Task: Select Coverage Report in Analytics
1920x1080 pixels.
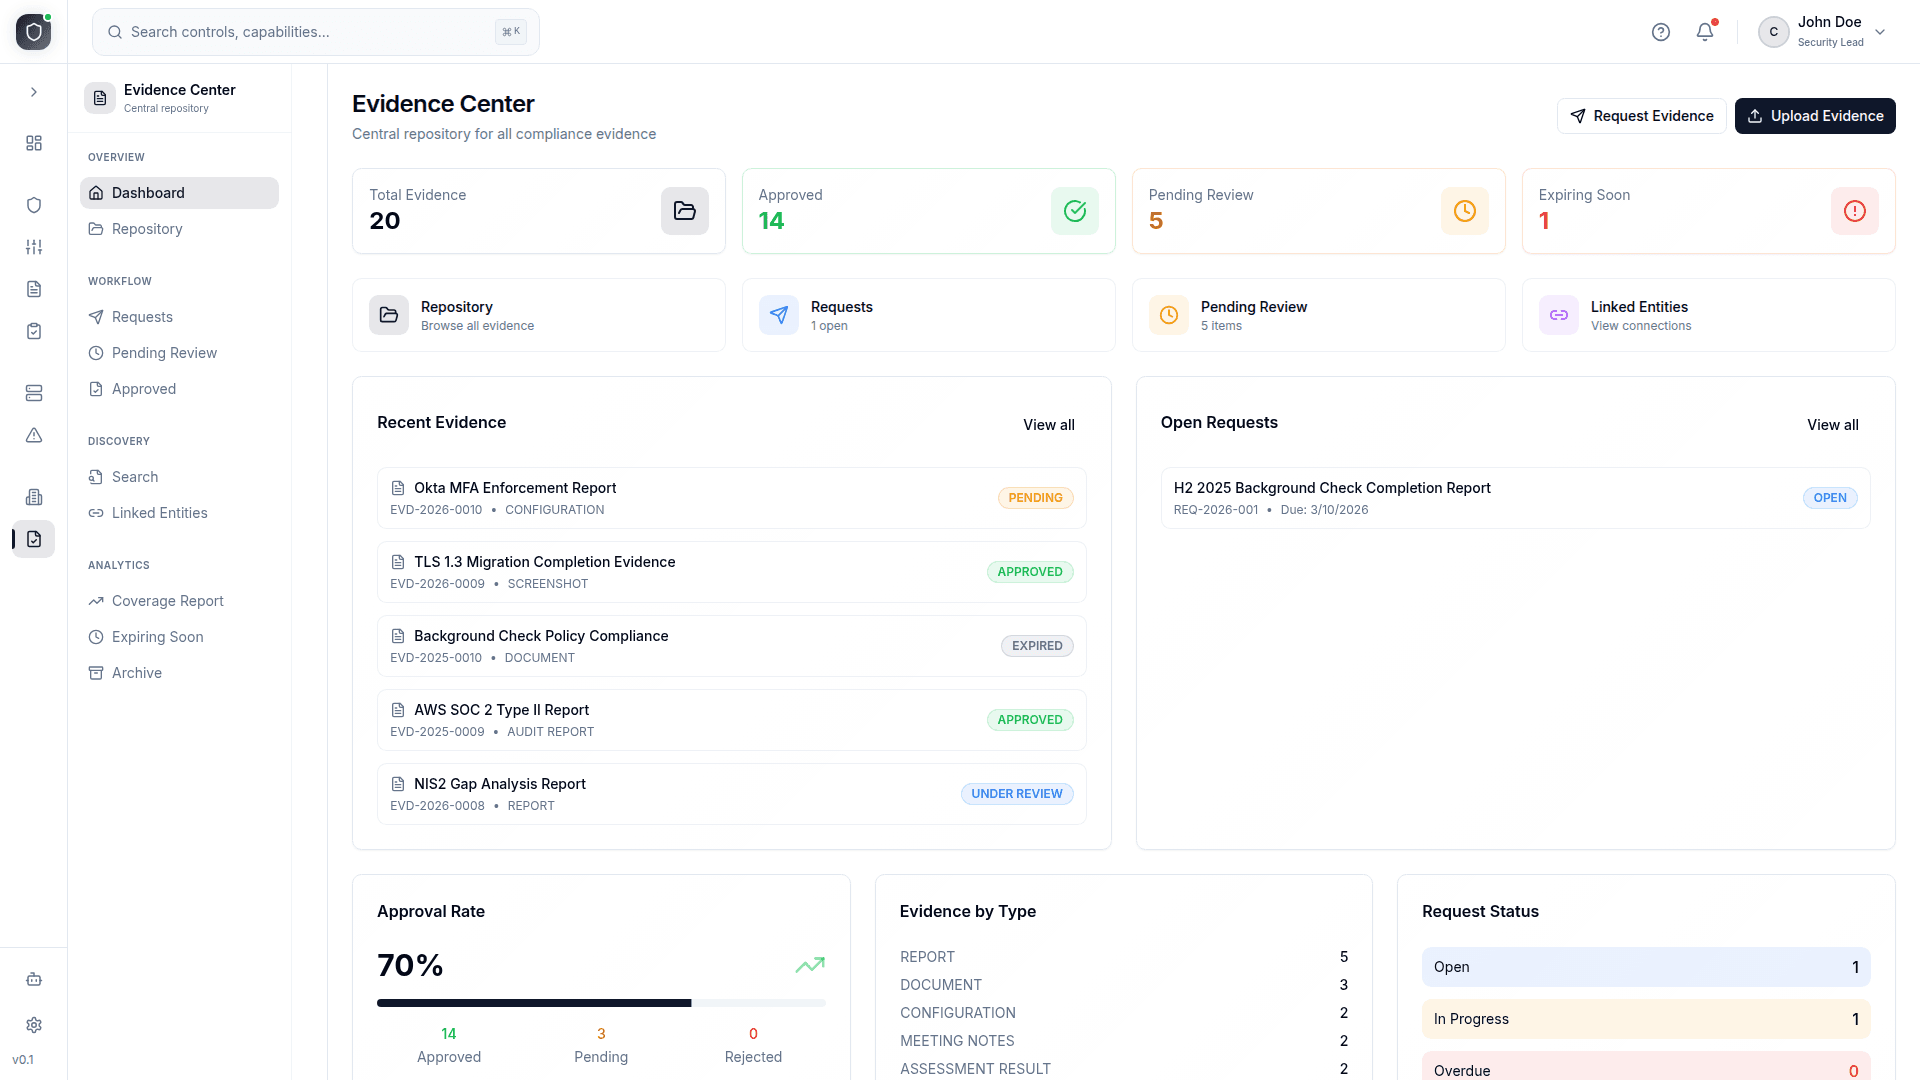Action: pos(167,601)
